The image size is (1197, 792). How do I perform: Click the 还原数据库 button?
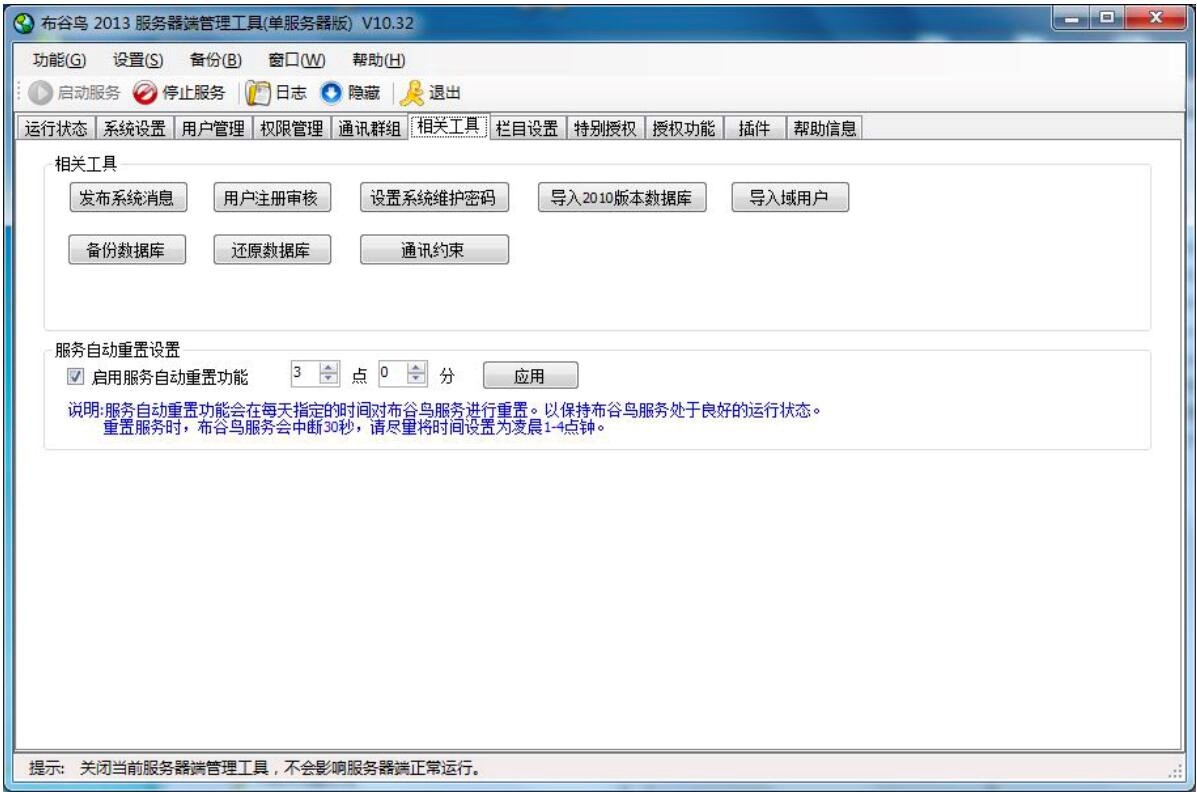coord(272,250)
